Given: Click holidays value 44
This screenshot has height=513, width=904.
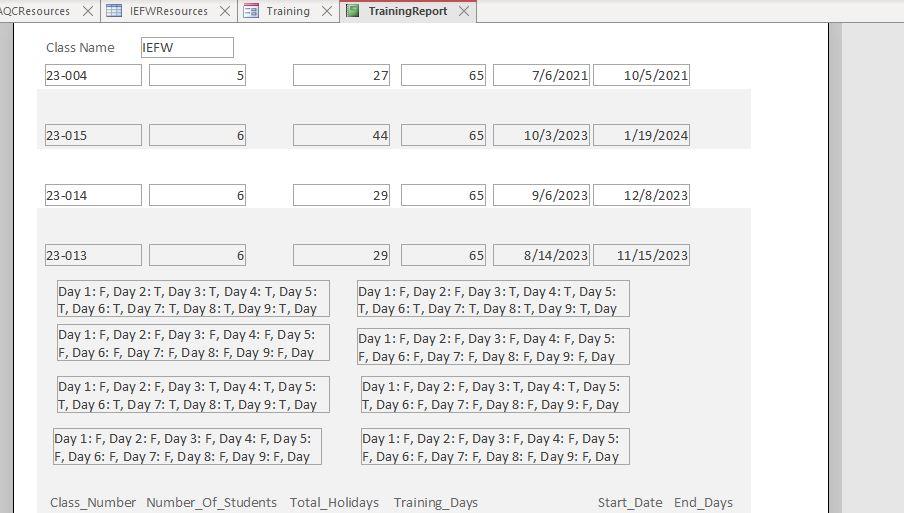Looking at the screenshot, I should 341,135.
